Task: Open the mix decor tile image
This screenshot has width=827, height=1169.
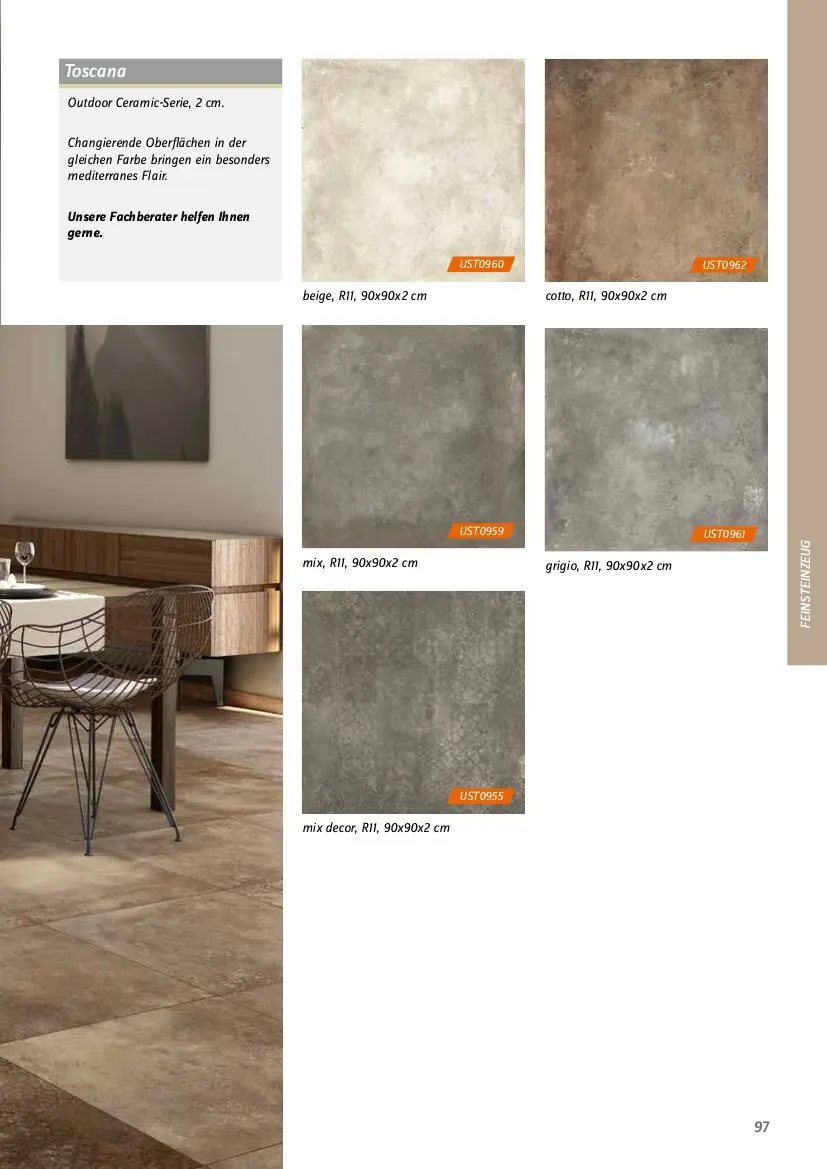Action: coord(413,702)
